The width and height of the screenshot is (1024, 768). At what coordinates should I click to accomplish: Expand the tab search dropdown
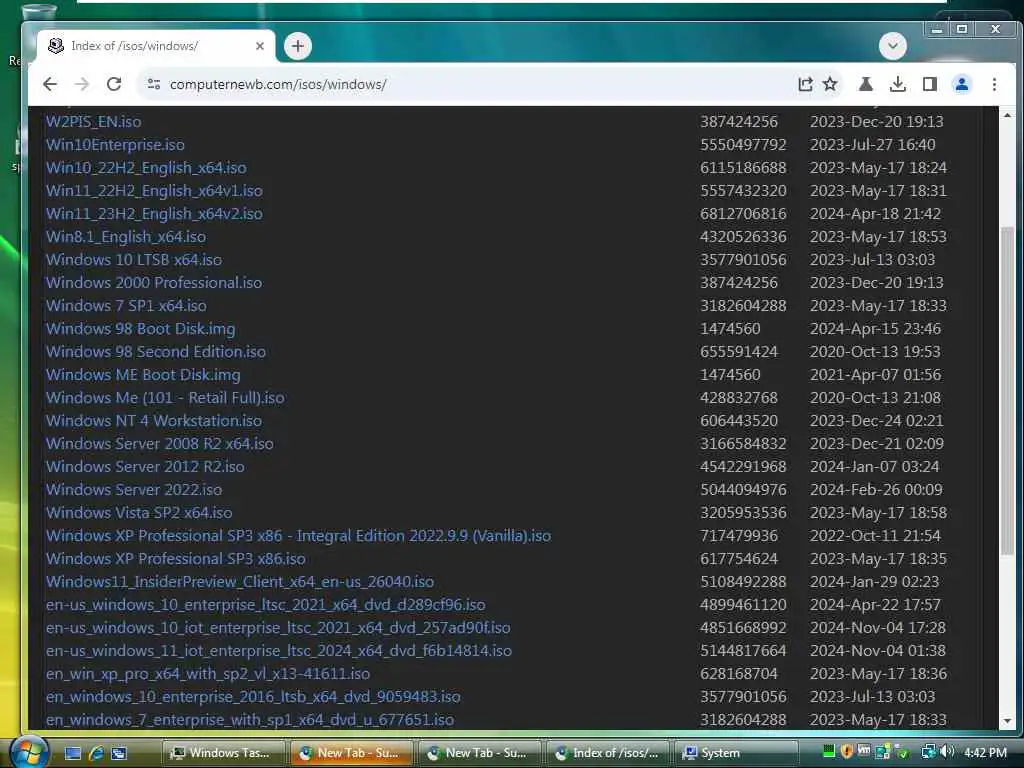893,46
